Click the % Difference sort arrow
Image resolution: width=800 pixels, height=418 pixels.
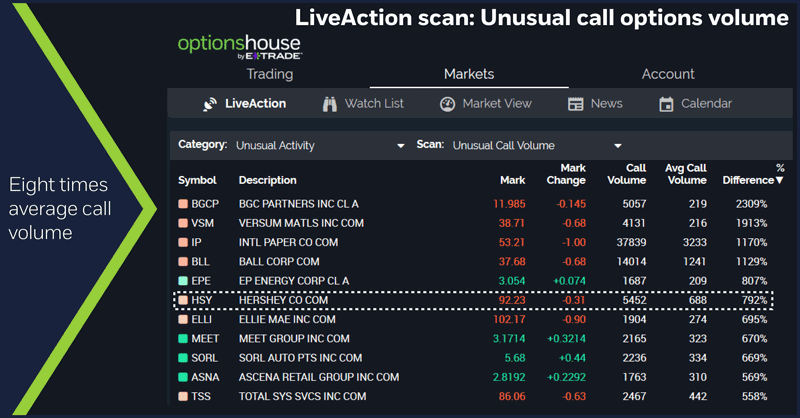coord(780,181)
